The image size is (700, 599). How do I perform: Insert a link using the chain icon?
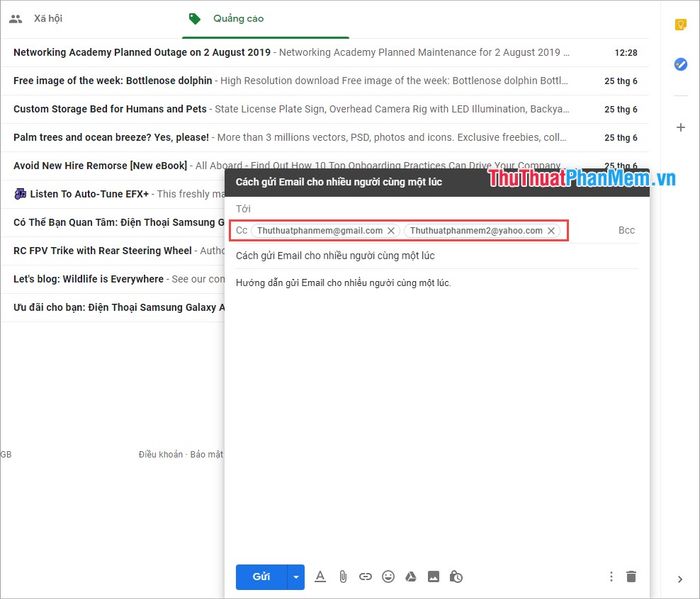coord(365,577)
